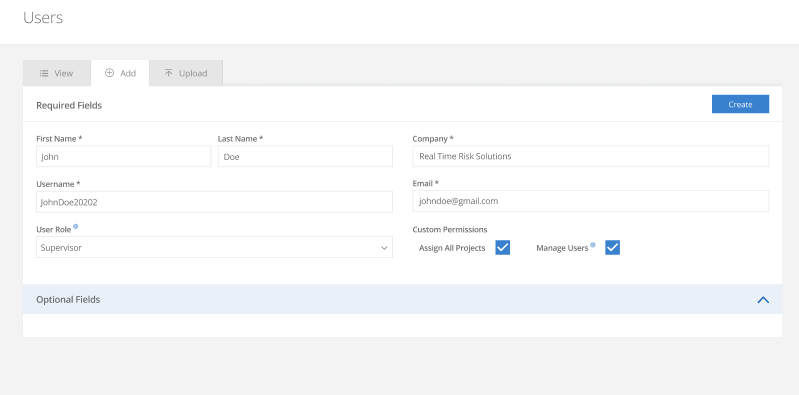Image resolution: width=799 pixels, height=395 pixels.
Task: Click the Optional Fields heading text
Action: [x=68, y=299]
